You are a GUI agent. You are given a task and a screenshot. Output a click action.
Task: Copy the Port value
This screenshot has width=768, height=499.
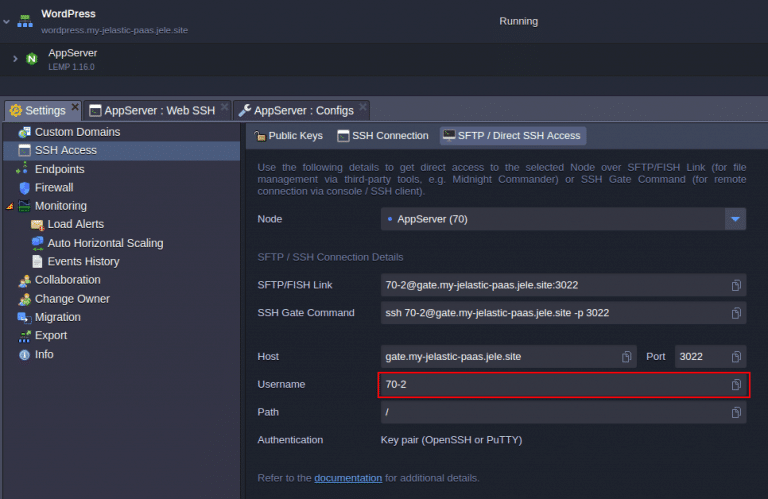point(736,357)
